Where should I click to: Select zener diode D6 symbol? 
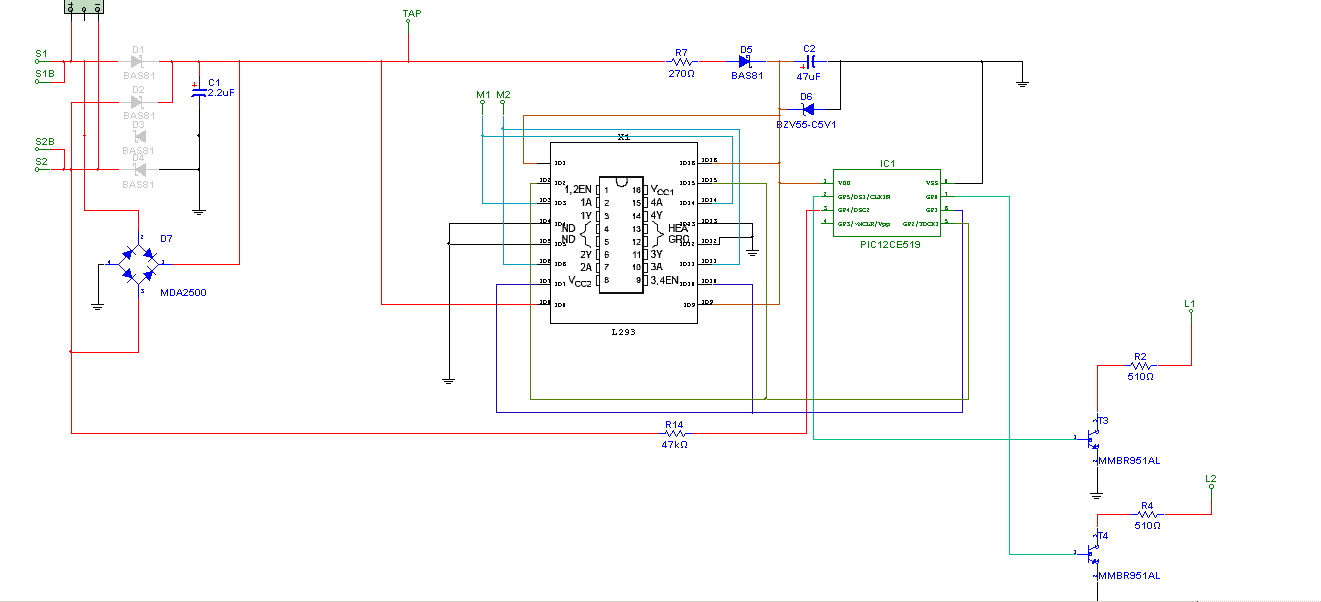coord(808,109)
